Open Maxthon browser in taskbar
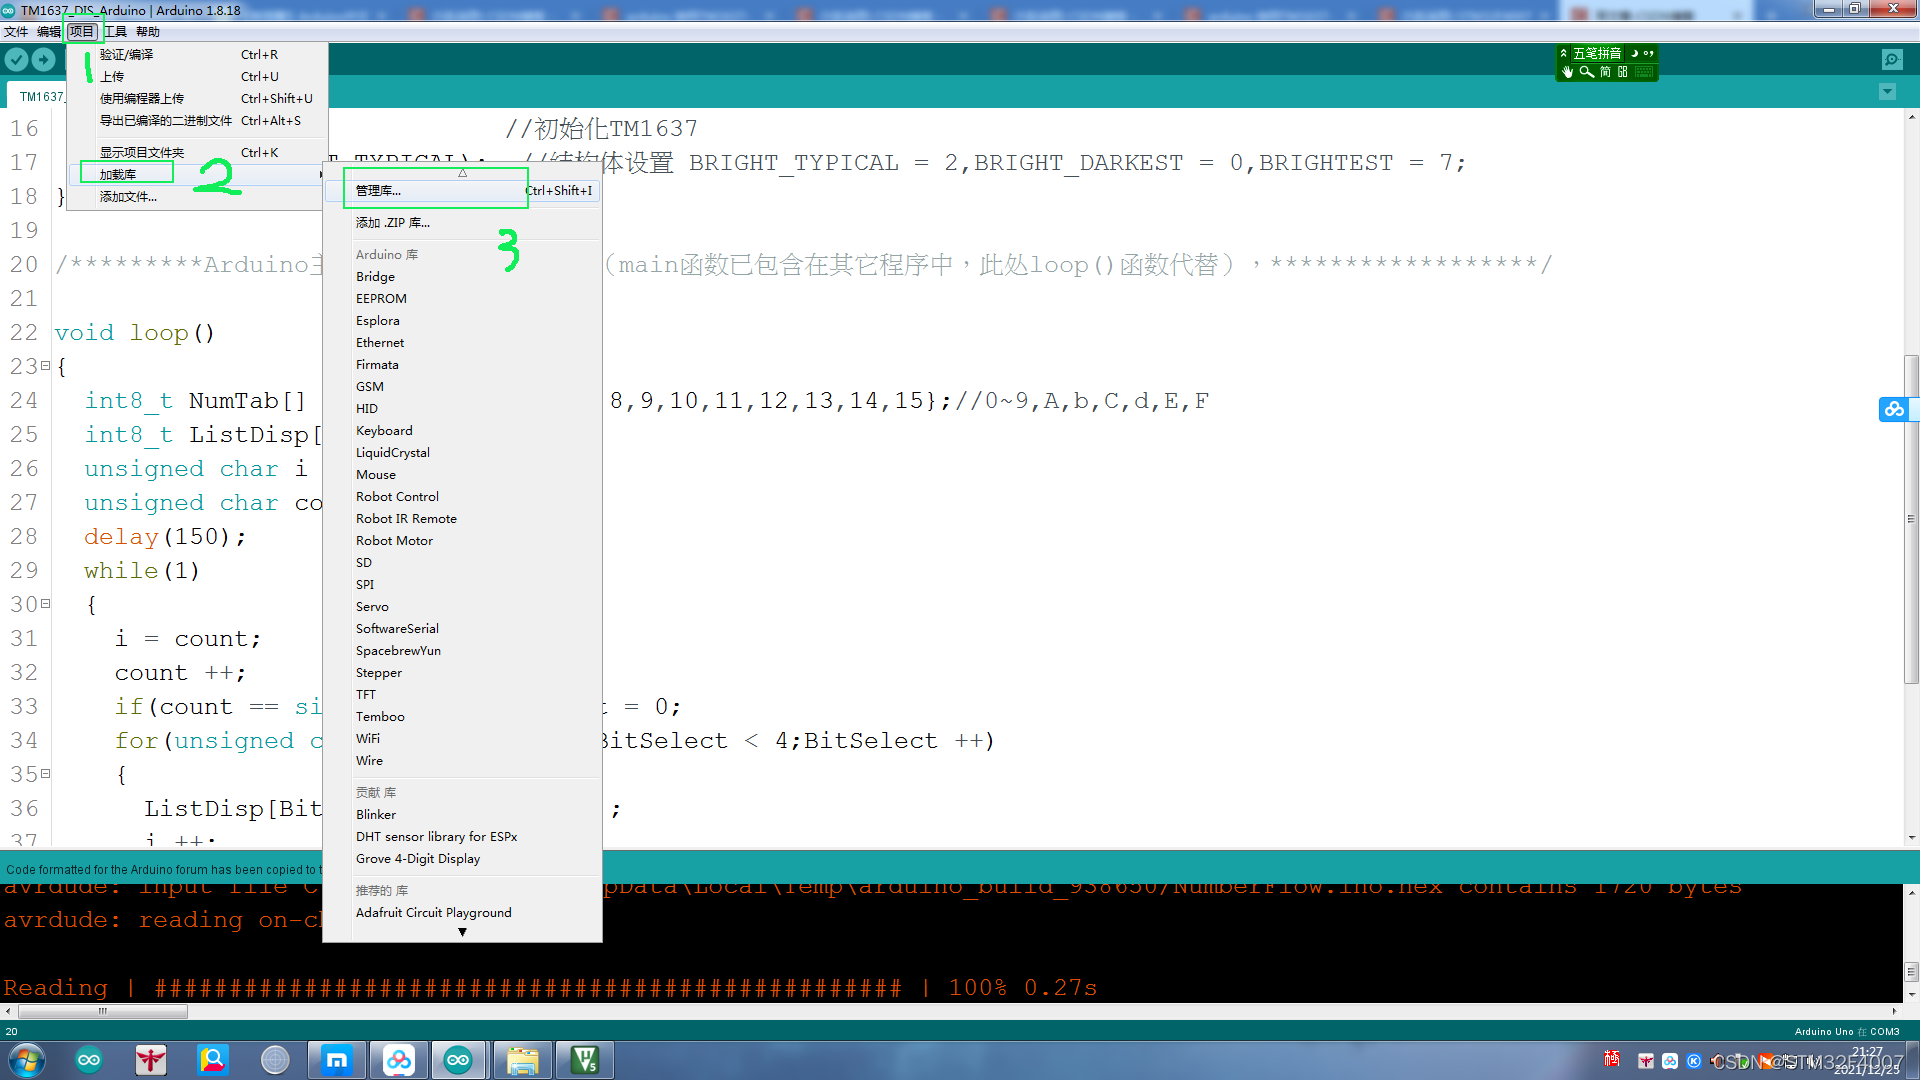The image size is (1920, 1080). 337,1060
